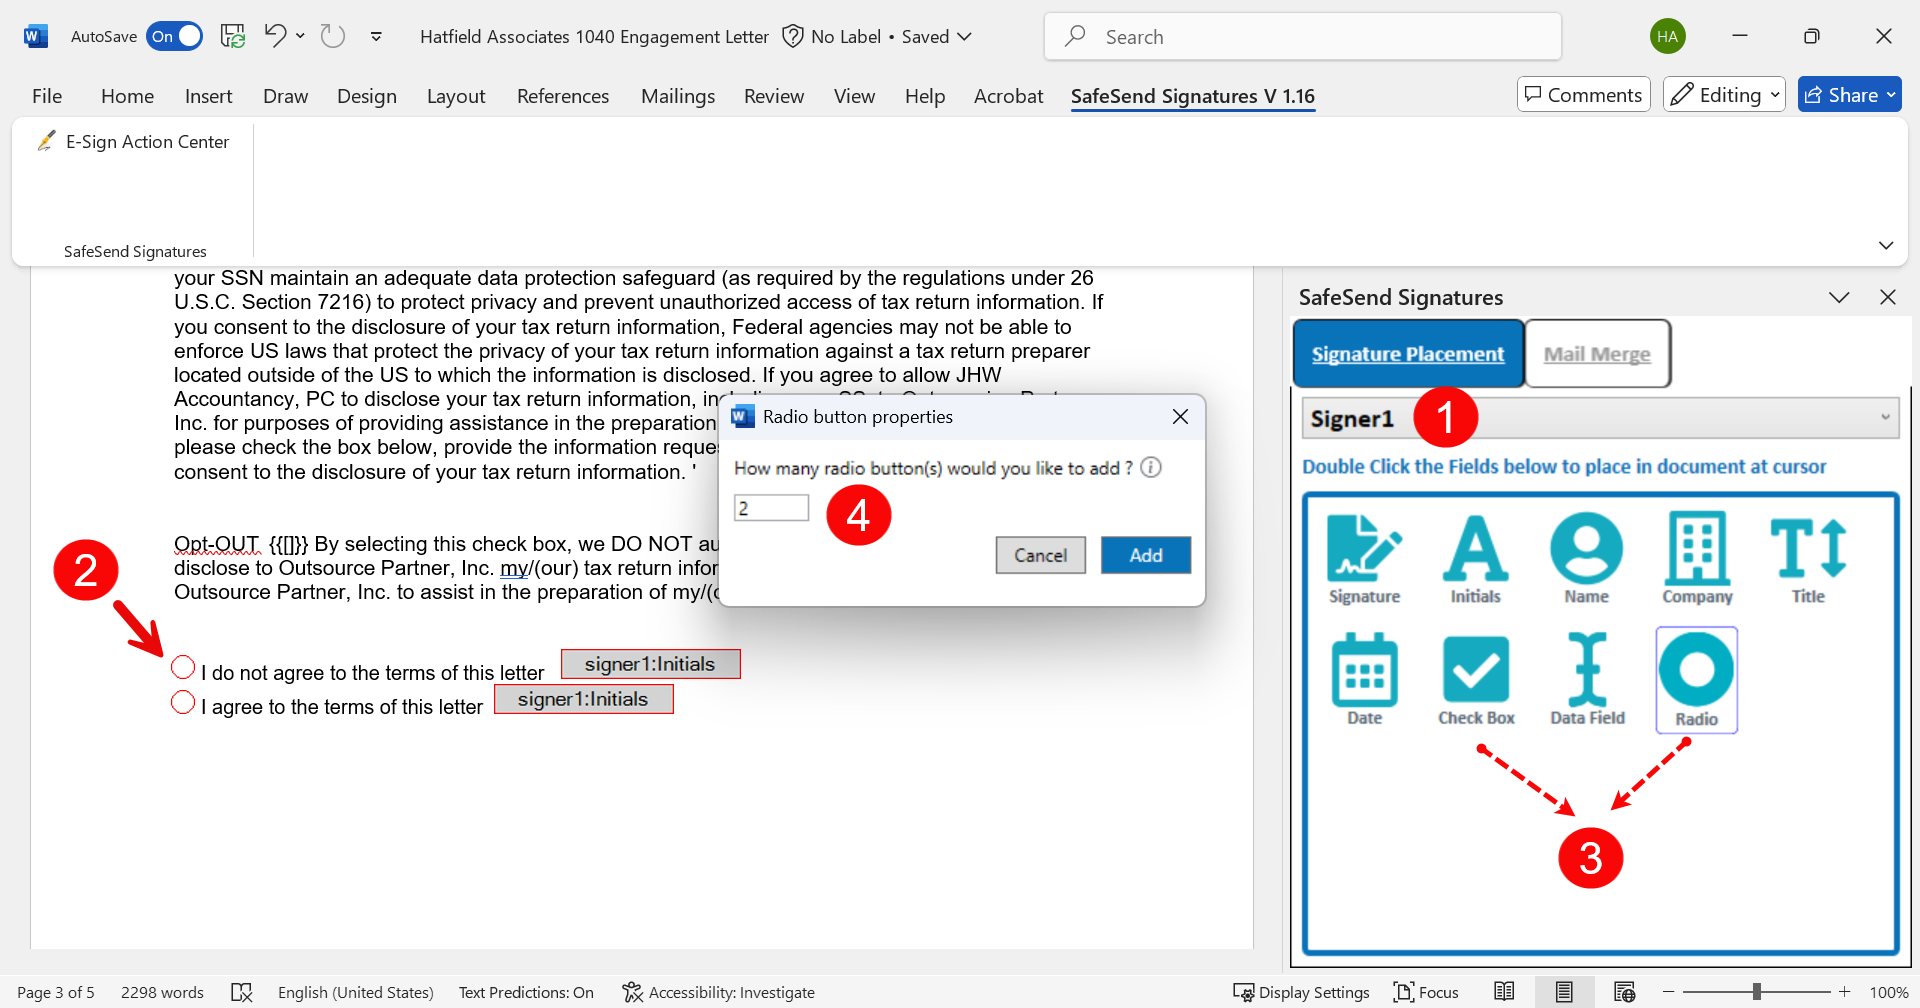Click the Save icon in title bar
Screen dimensions: 1920x1008
point(233,37)
